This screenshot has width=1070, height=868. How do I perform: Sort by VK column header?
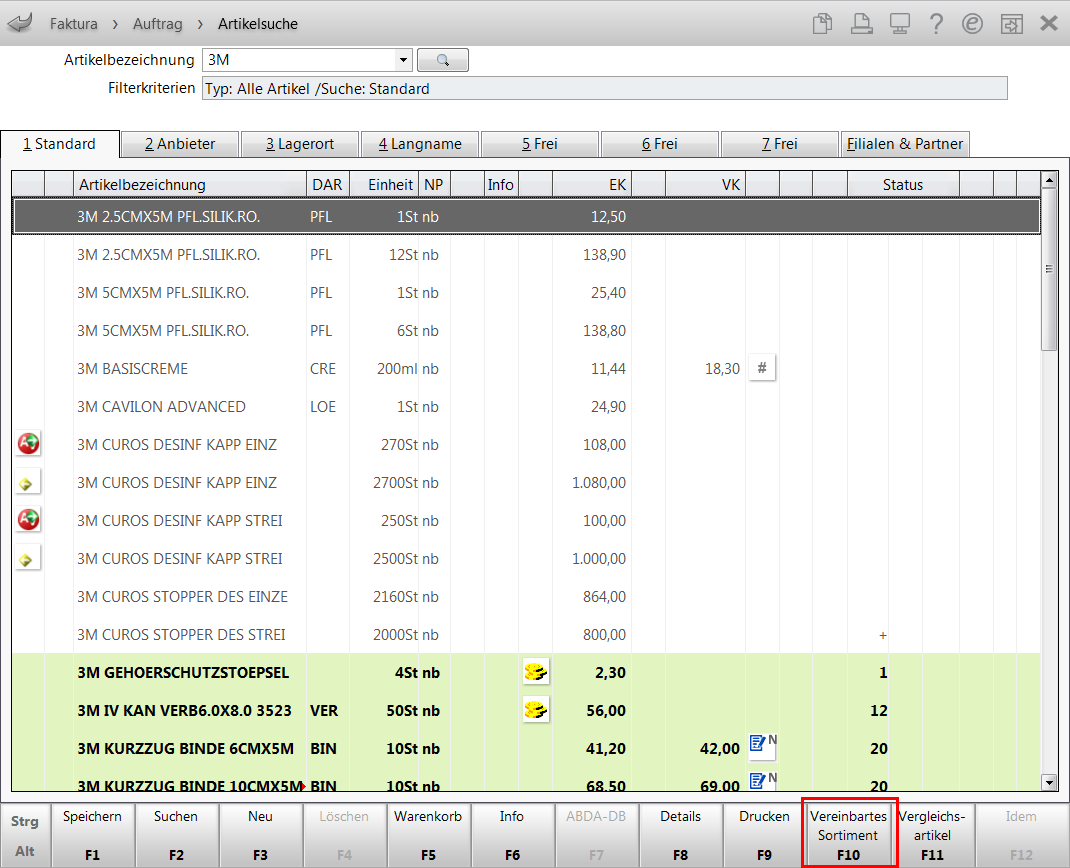click(706, 184)
